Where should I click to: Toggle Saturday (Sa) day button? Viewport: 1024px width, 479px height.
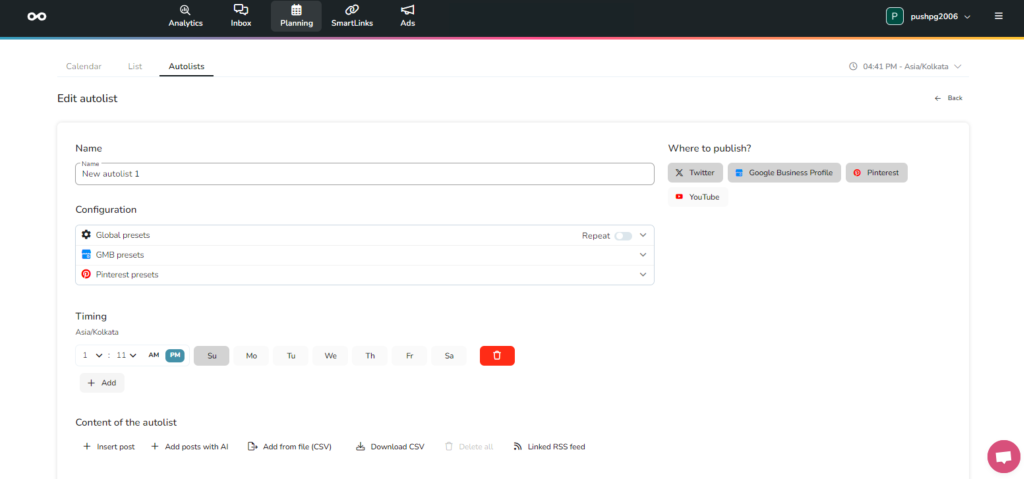click(449, 355)
